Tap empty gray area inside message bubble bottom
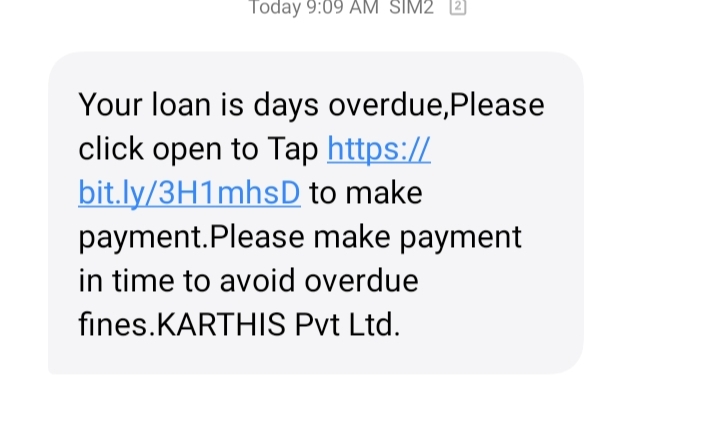 pyautogui.click(x=315, y=358)
